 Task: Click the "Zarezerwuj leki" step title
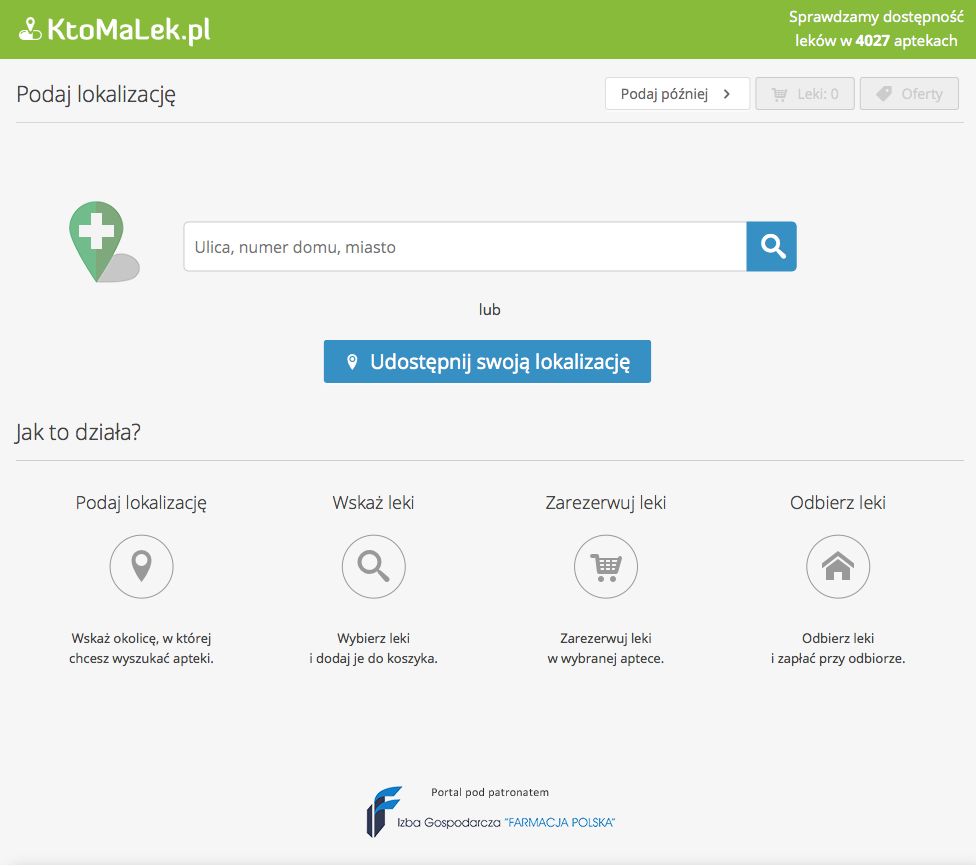click(606, 502)
